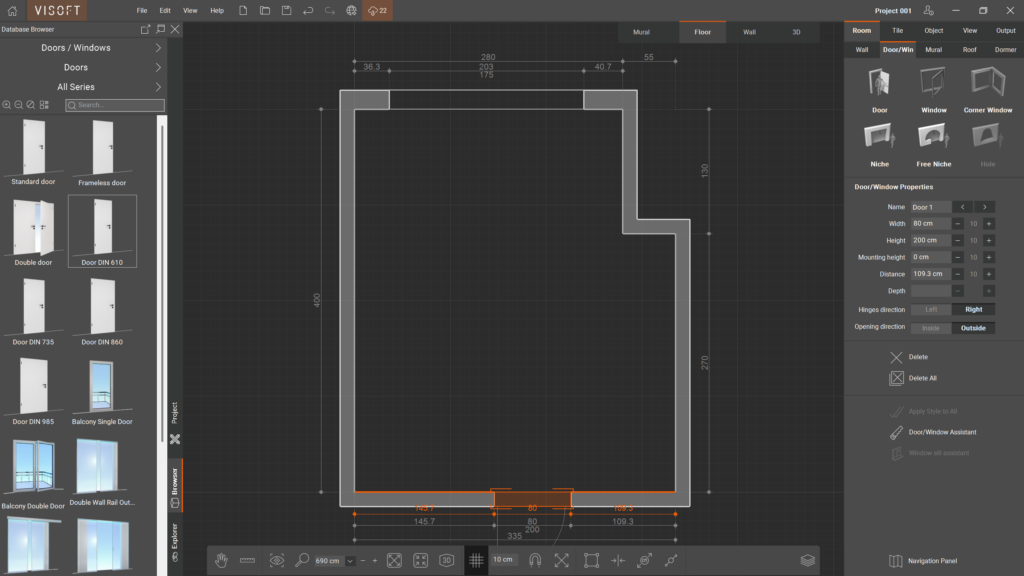
Task: Increase Distance with plus button
Action: coord(989,274)
